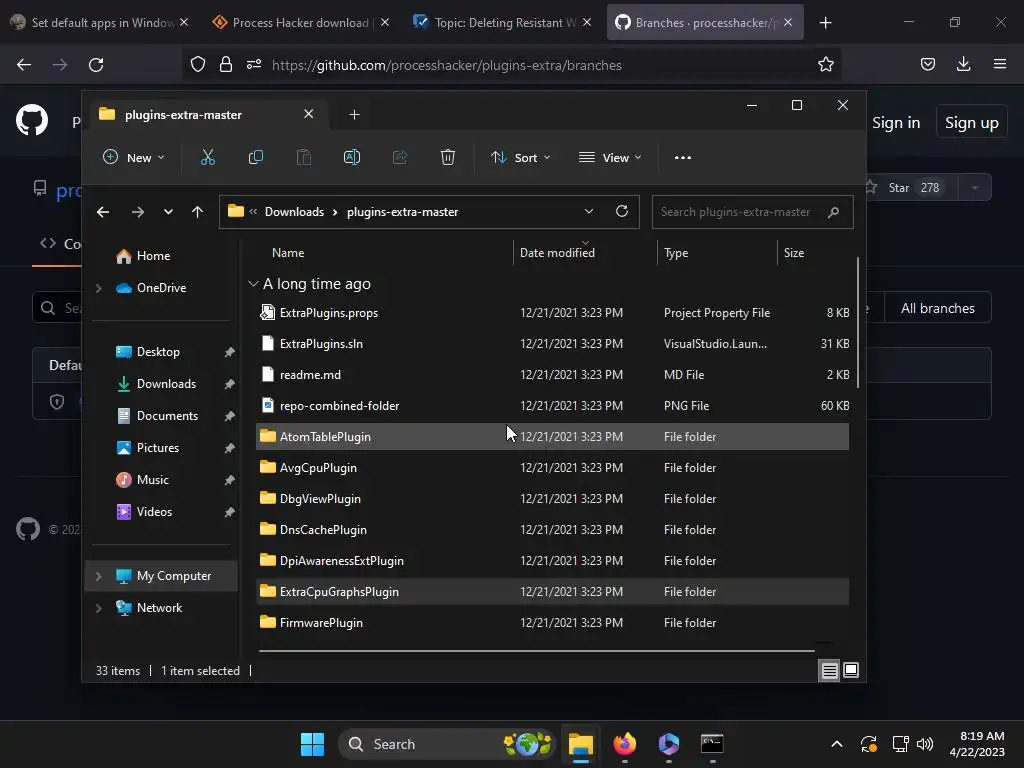Click the Copy icon in Explorer toolbar
Viewport: 1024px width, 768px height.
256,157
